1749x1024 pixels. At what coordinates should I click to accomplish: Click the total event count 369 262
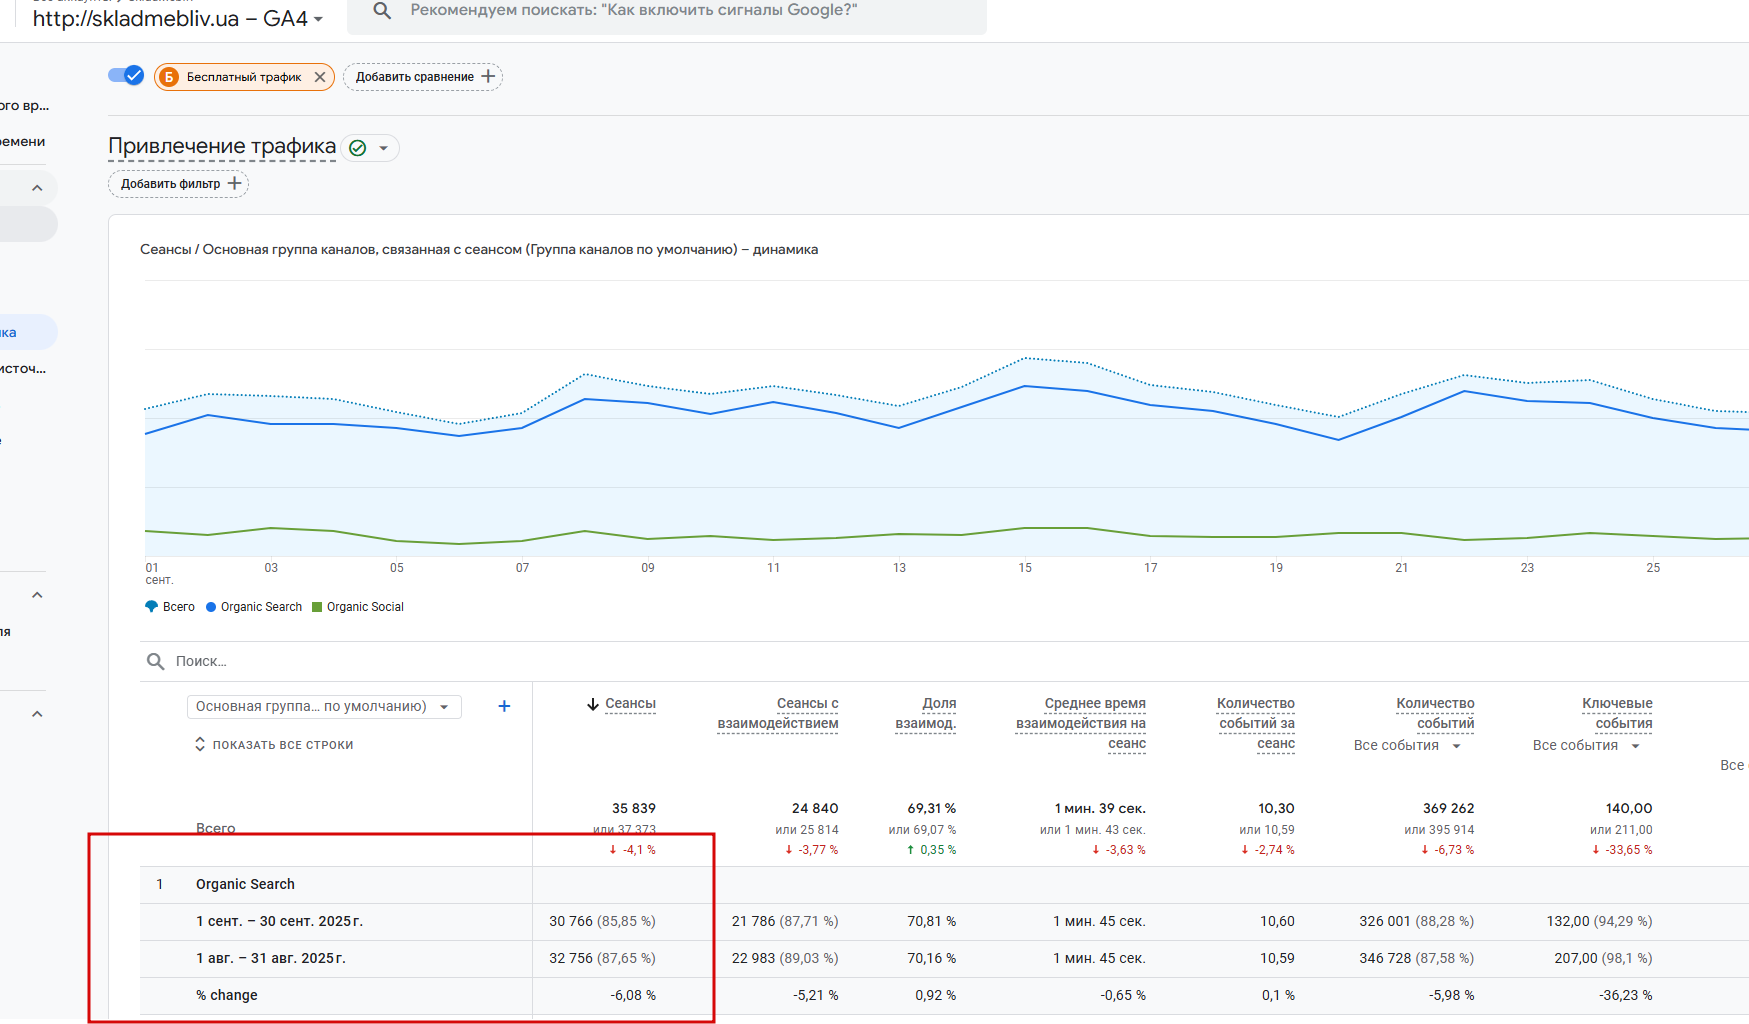point(1449,809)
